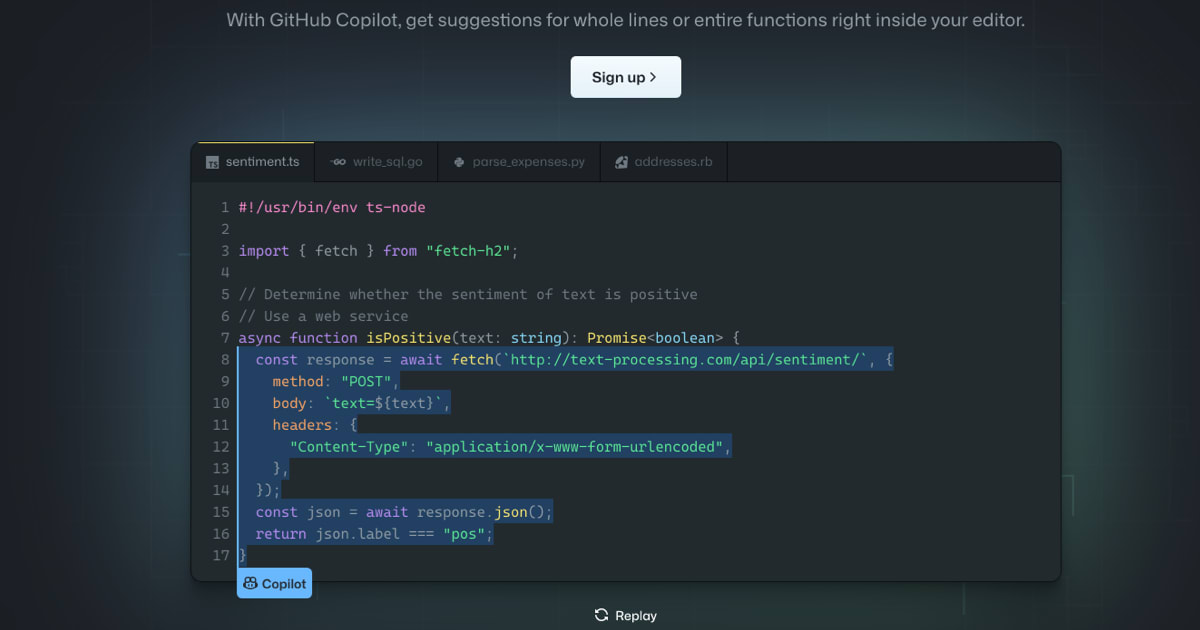1200x630 pixels.
Task: Click the return json.label === "pos" line
Action: point(374,534)
